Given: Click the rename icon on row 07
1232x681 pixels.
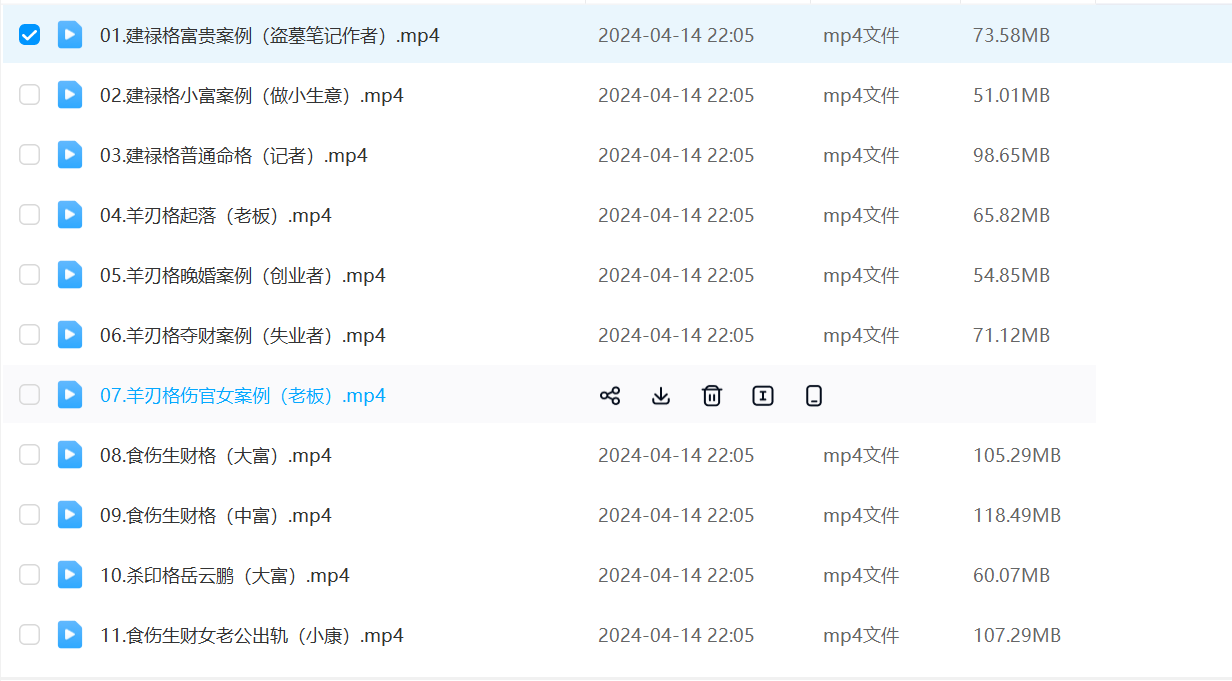Looking at the screenshot, I should click(x=763, y=396).
